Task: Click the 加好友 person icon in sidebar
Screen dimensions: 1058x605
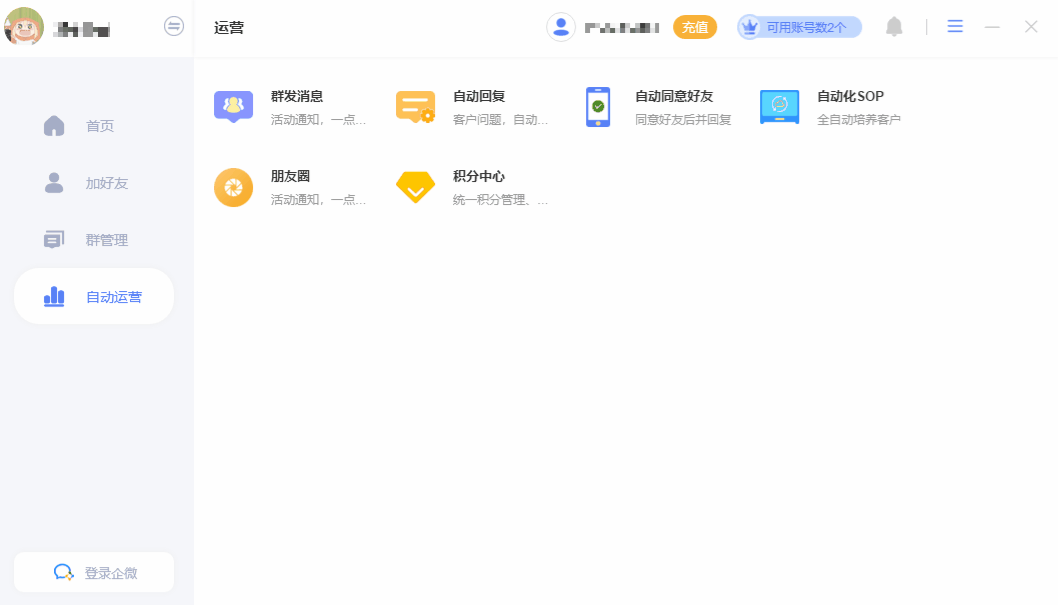Action: point(54,183)
